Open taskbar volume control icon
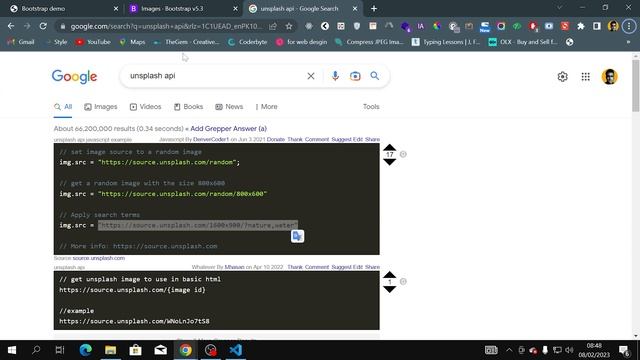The image size is (640, 360). point(569,350)
